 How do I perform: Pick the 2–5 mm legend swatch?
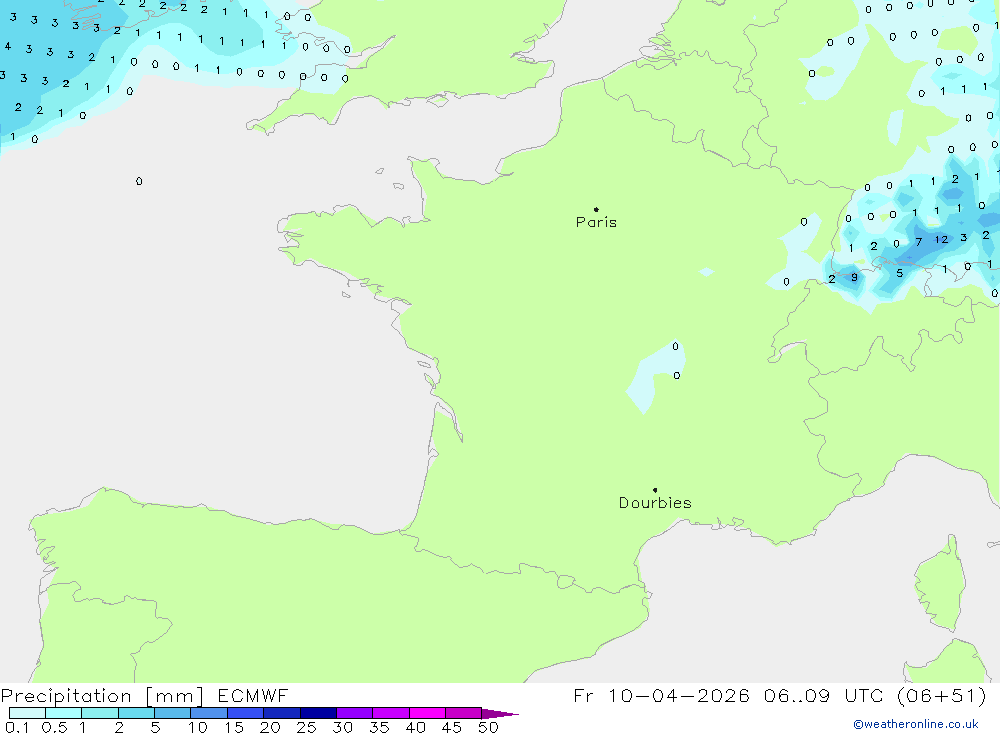136,713
